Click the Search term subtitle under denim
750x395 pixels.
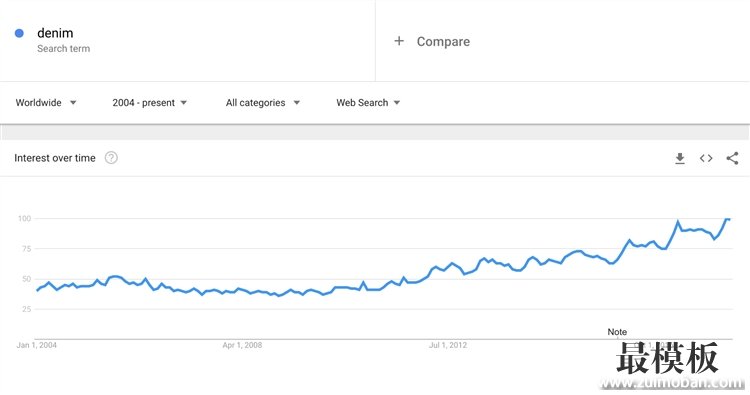[64, 49]
